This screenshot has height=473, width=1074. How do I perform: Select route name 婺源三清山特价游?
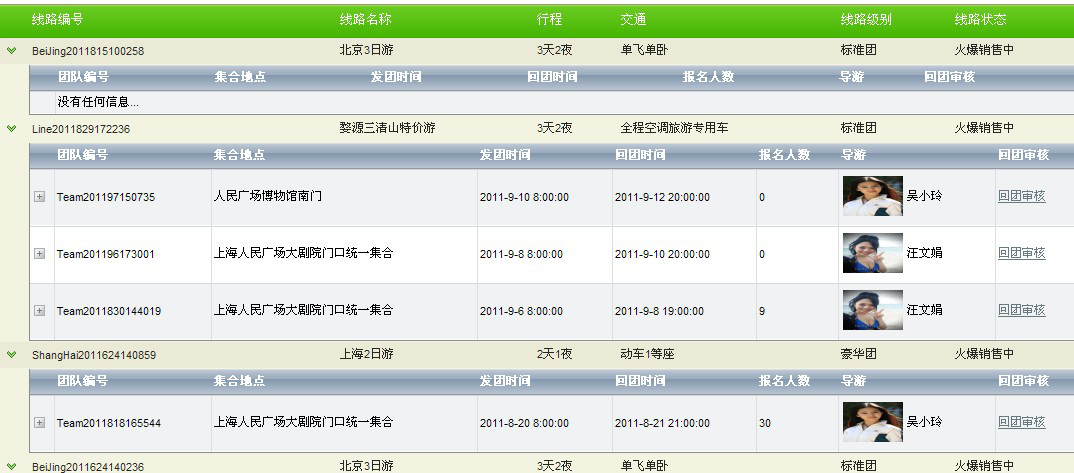pos(387,128)
